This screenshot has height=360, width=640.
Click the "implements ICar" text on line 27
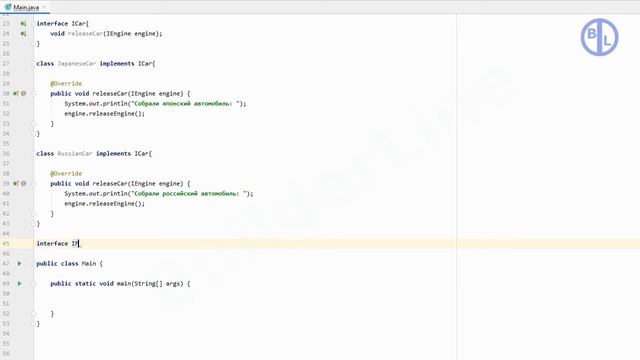click(126, 64)
